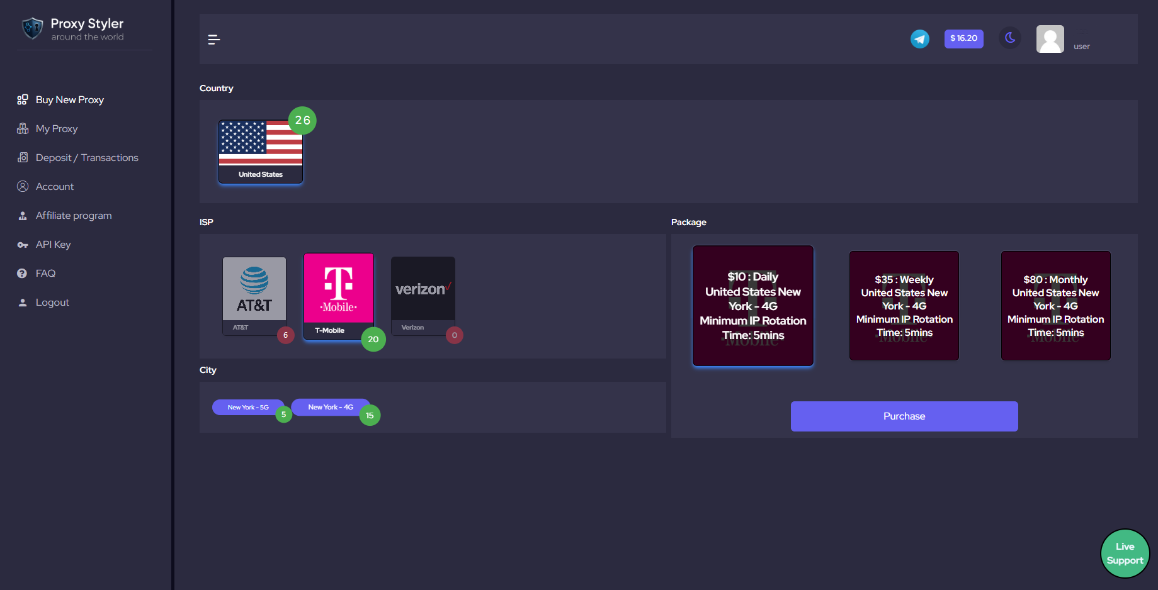Click the FAQ question mark icon
The image size is (1158, 590).
(x=23, y=273)
